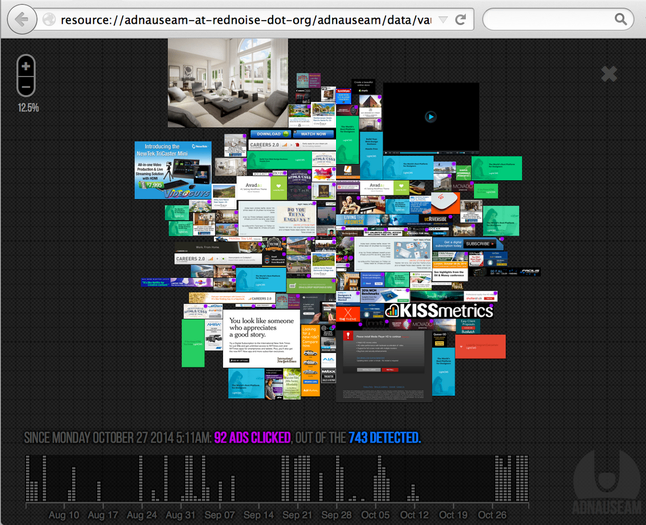Click the globe site identity icon
Viewport: 646px width, 525px height.
(49, 19)
